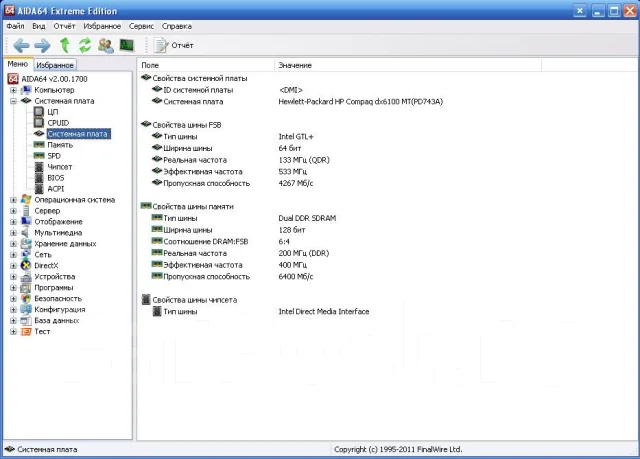The width and height of the screenshot is (640, 459).
Task: Expand the DirectX tree node
Action: click(x=13, y=266)
